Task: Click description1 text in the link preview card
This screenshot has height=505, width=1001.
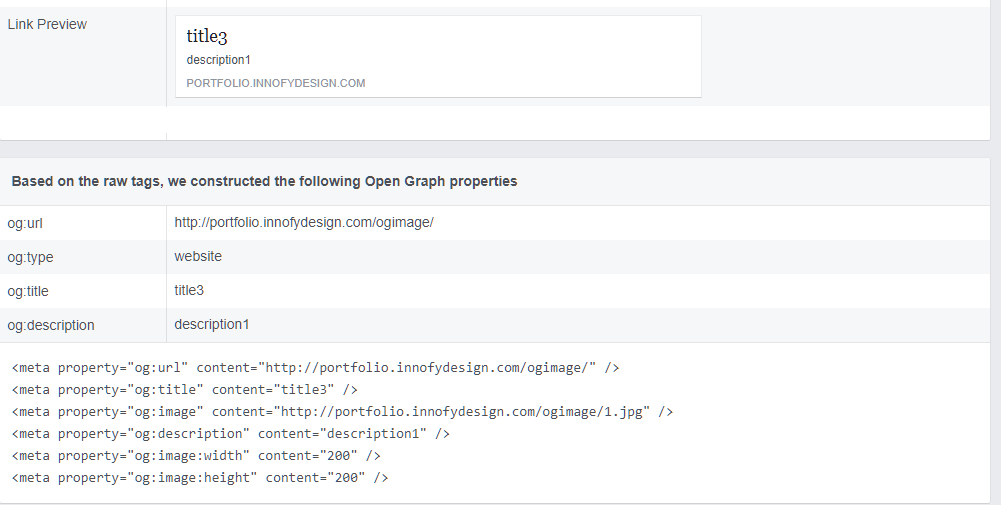Action: coord(218,60)
